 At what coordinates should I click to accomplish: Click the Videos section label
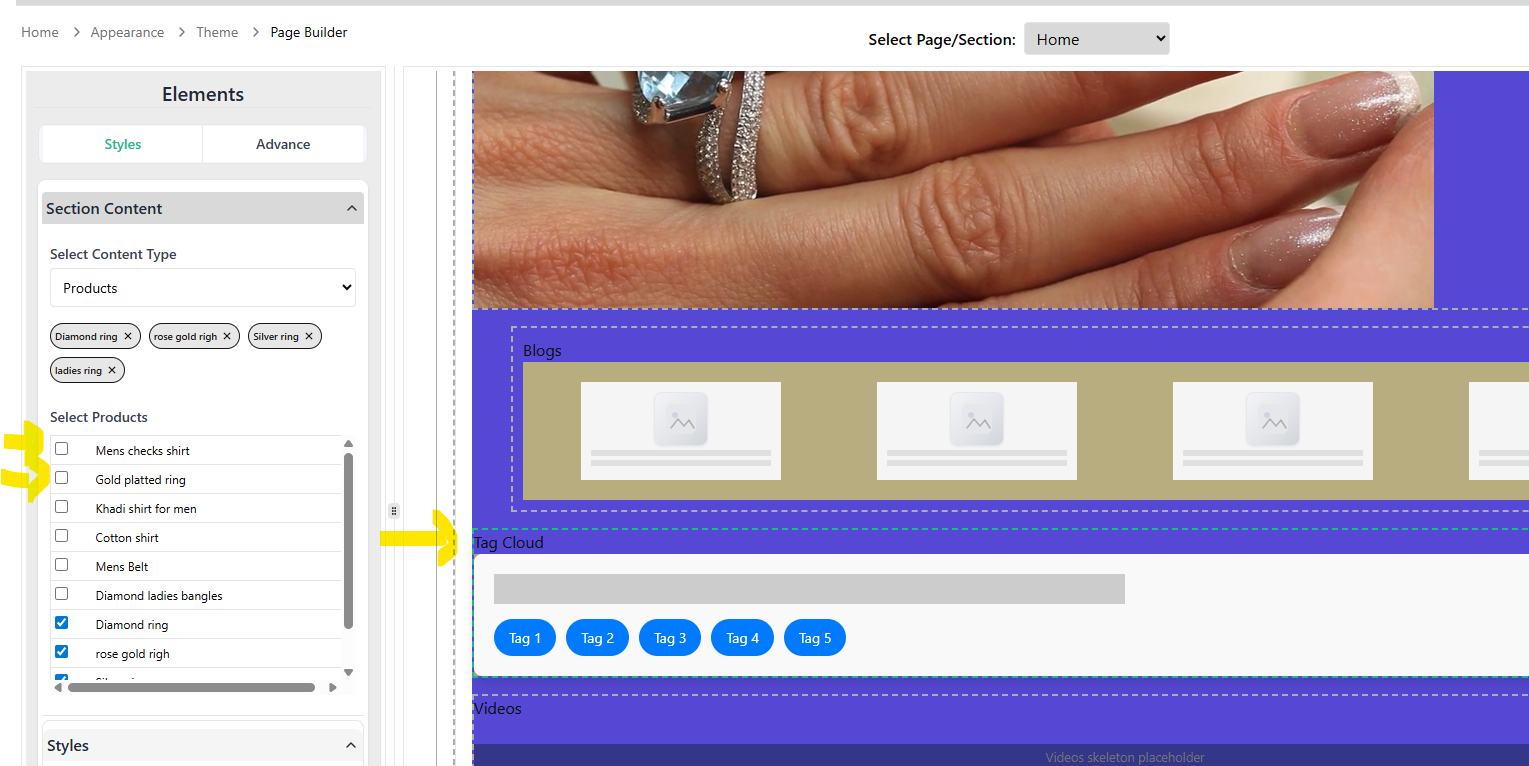497,709
